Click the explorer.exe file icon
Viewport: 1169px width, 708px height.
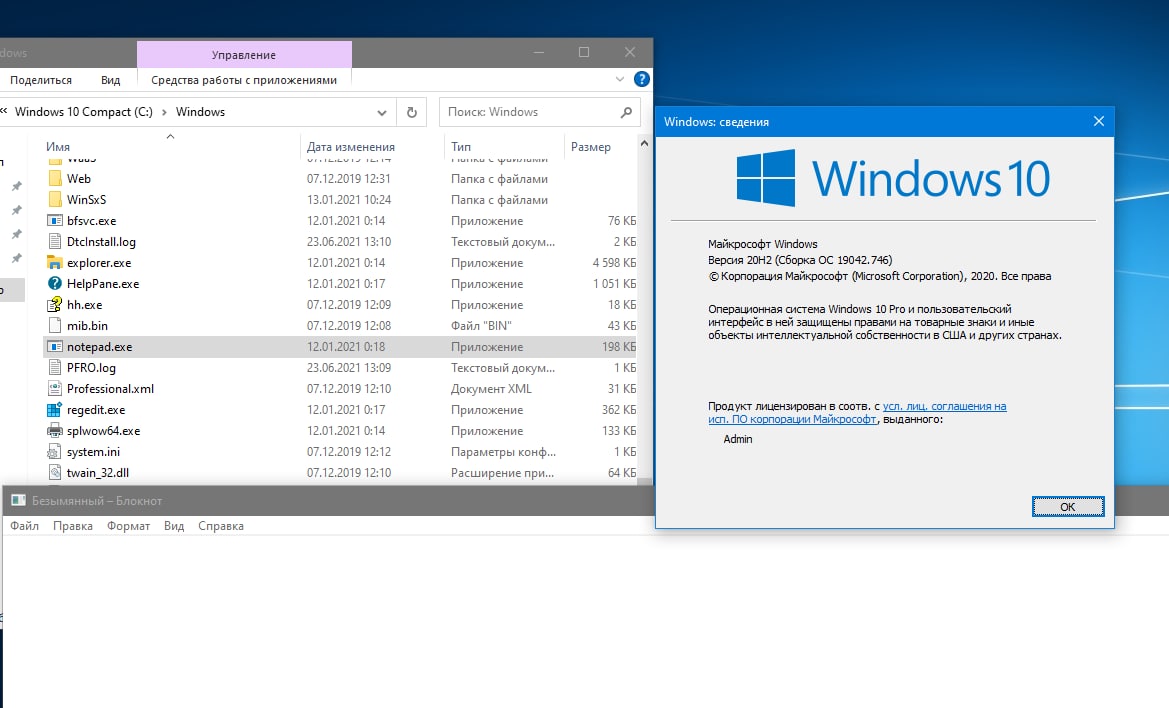(x=54, y=262)
